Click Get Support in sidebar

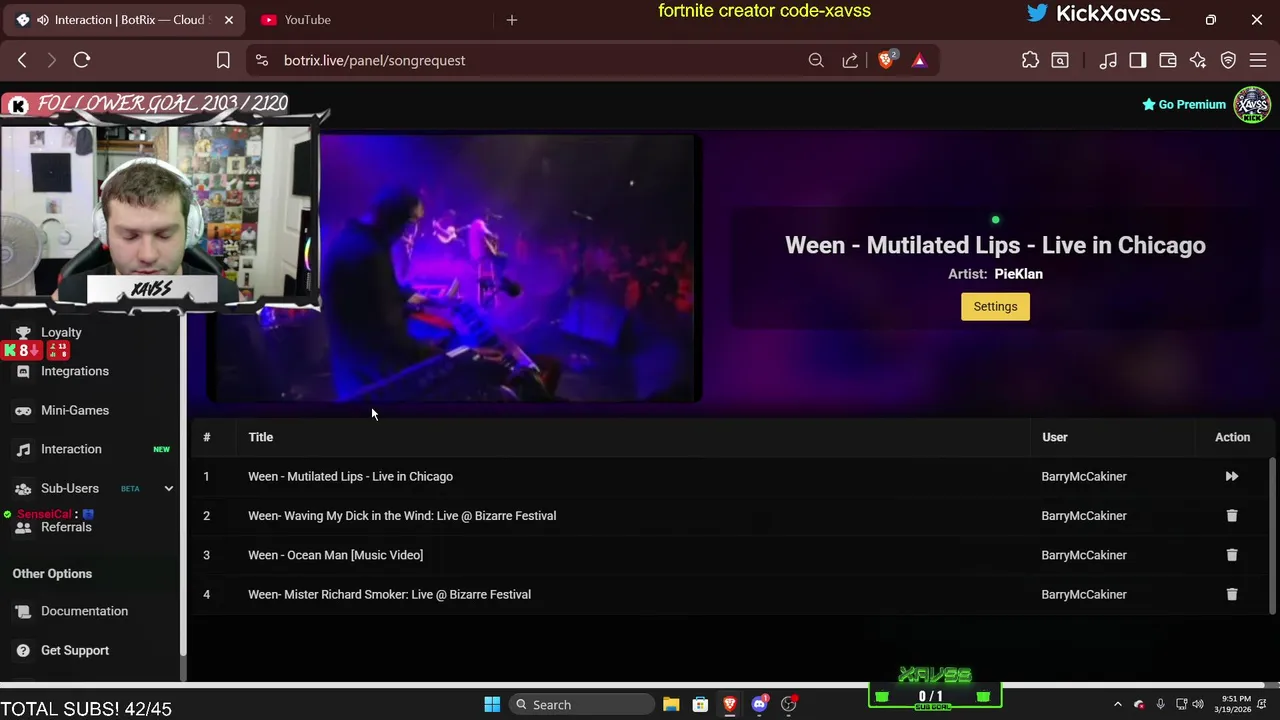[75, 650]
